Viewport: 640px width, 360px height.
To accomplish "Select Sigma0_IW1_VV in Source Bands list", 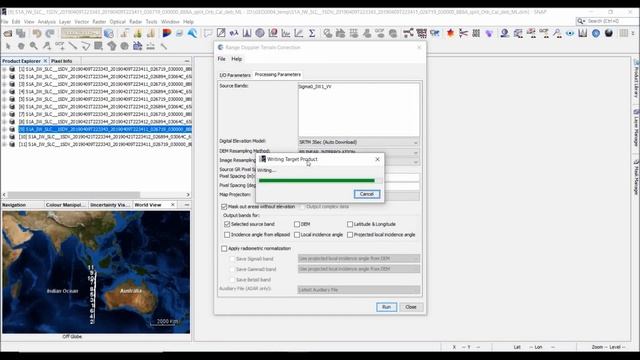I will coord(315,87).
